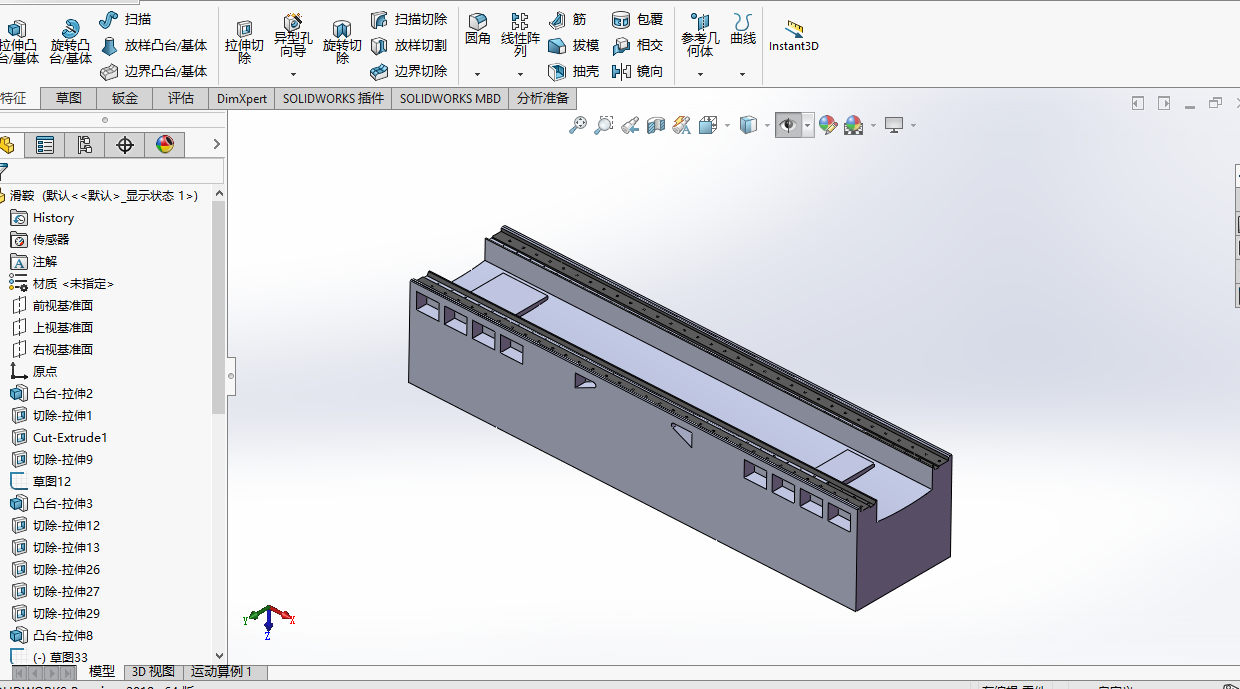Click Apply Scene icon
Viewport: 1240px width, 689px height.
click(853, 125)
